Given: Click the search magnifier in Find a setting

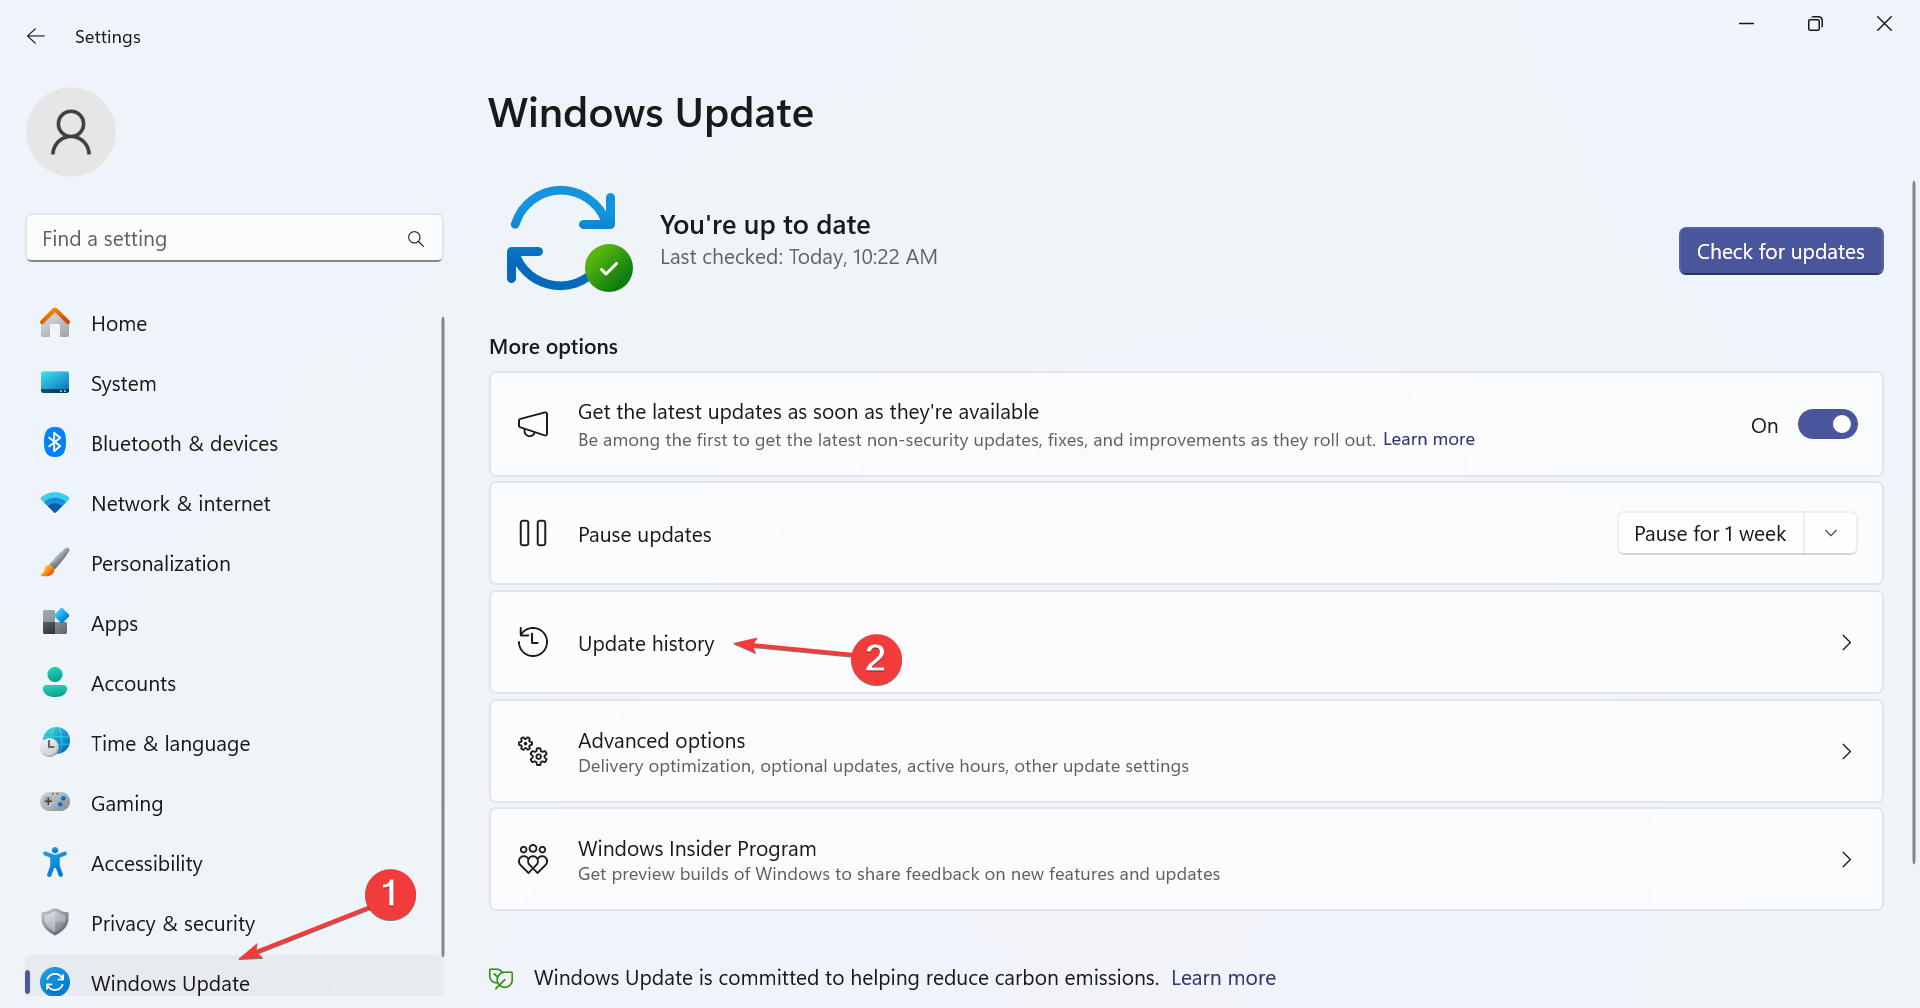Looking at the screenshot, I should coord(415,238).
